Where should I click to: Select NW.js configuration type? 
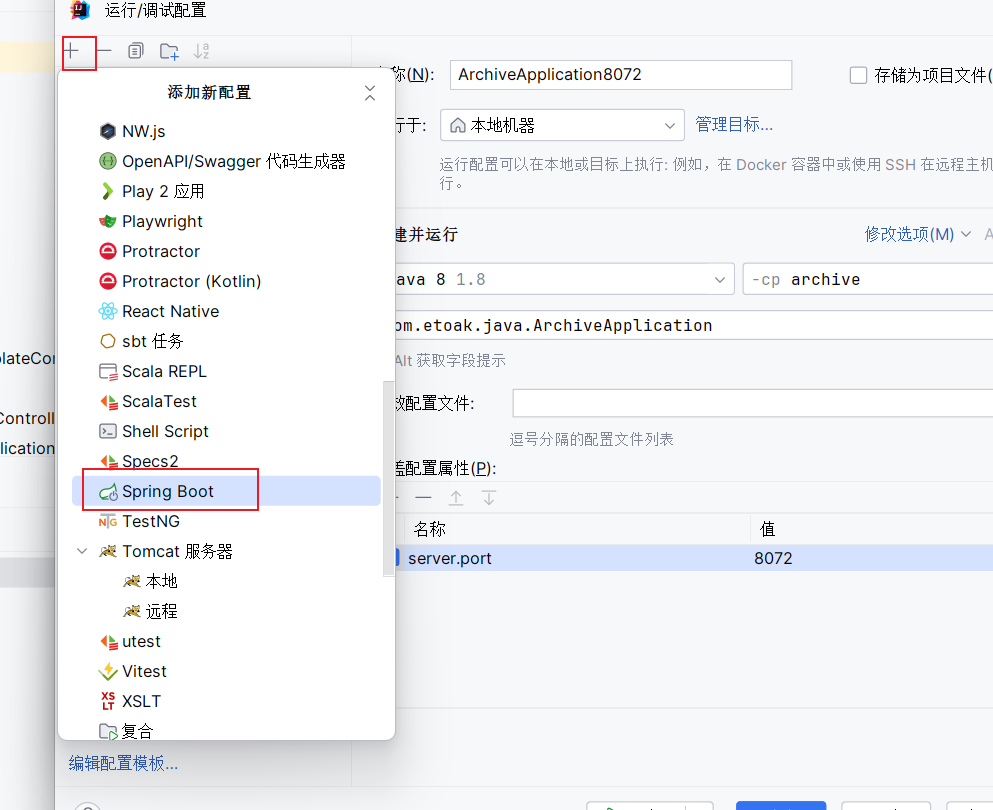[x=225, y=131]
